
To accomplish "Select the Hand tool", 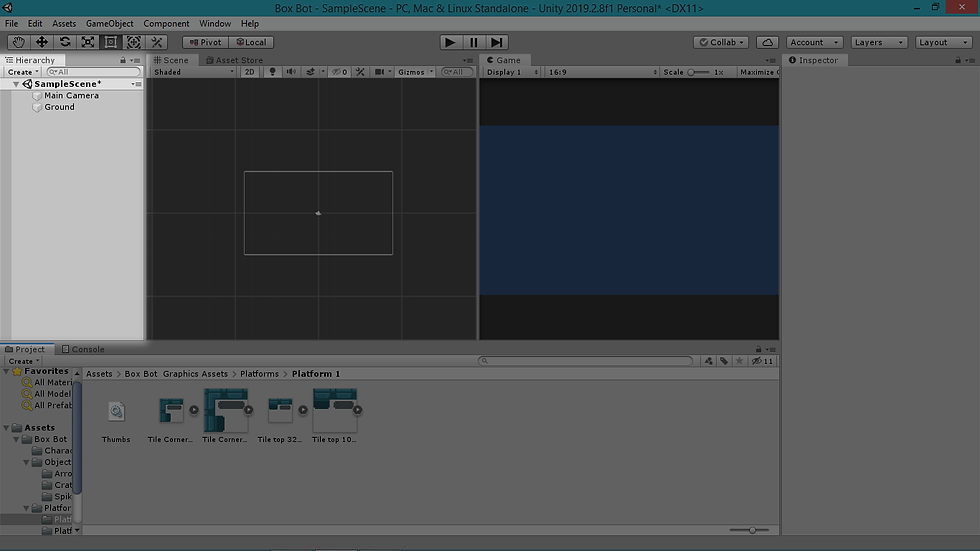I will [19, 42].
